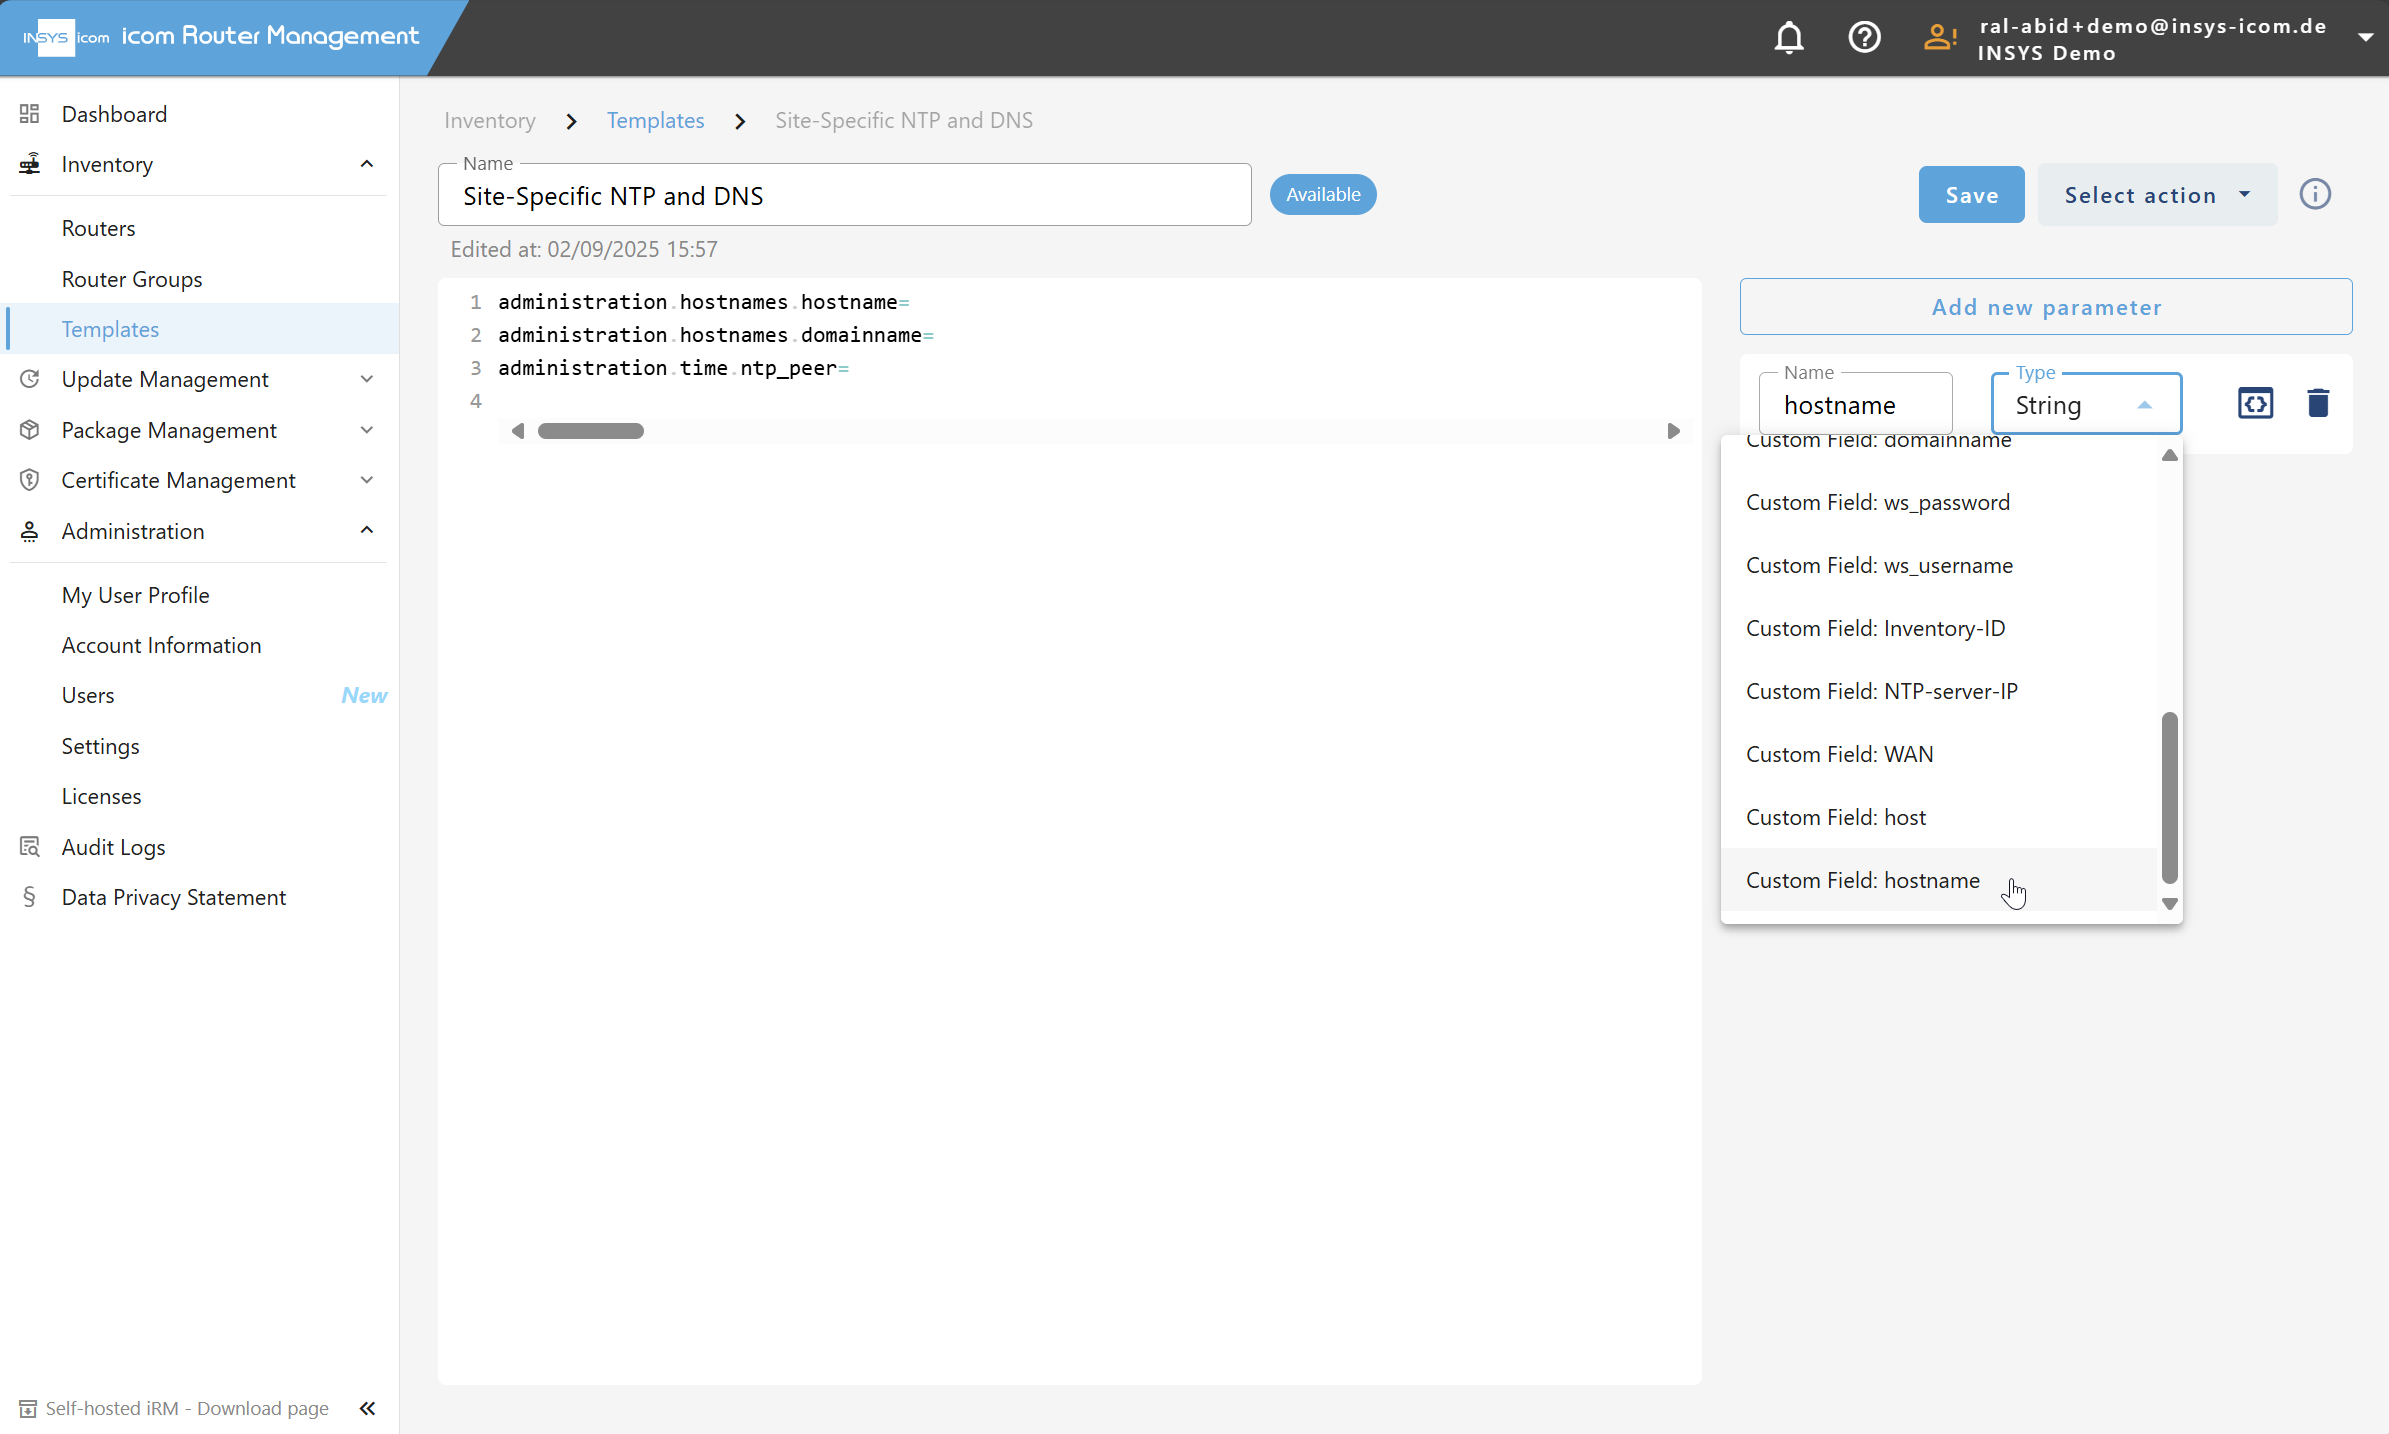Click the Audit Logs search icon
The width and height of the screenshot is (2389, 1434).
coord(30,847)
